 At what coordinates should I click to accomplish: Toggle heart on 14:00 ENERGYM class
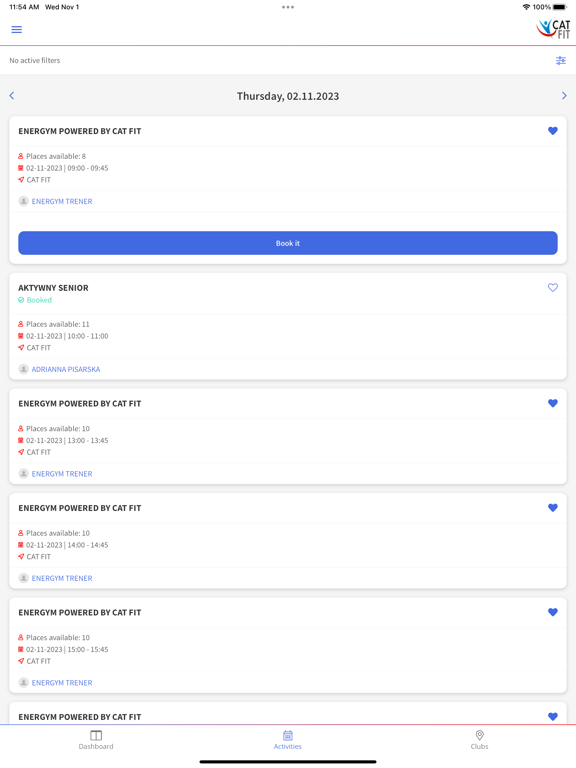pos(552,507)
